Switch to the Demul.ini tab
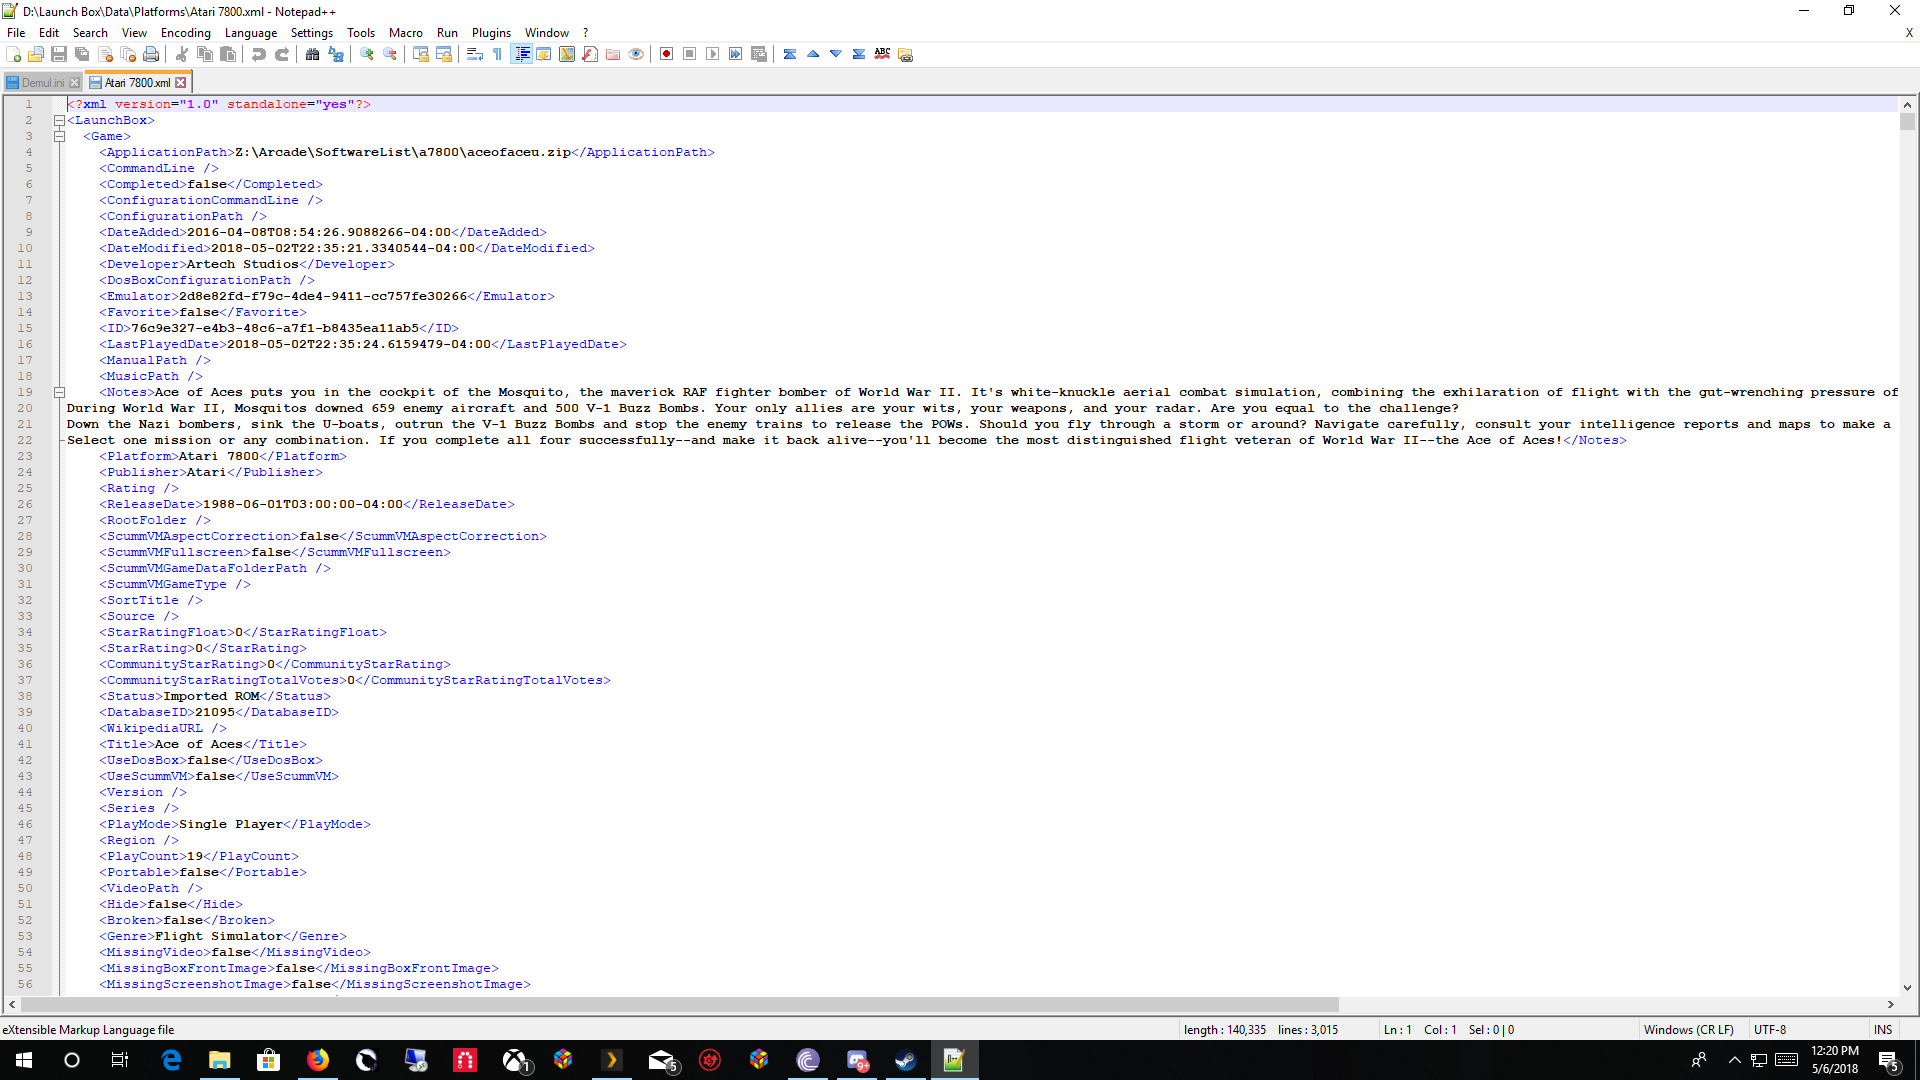Image resolution: width=1920 pixels, height=1080 pixels. (x=43, y=83)
